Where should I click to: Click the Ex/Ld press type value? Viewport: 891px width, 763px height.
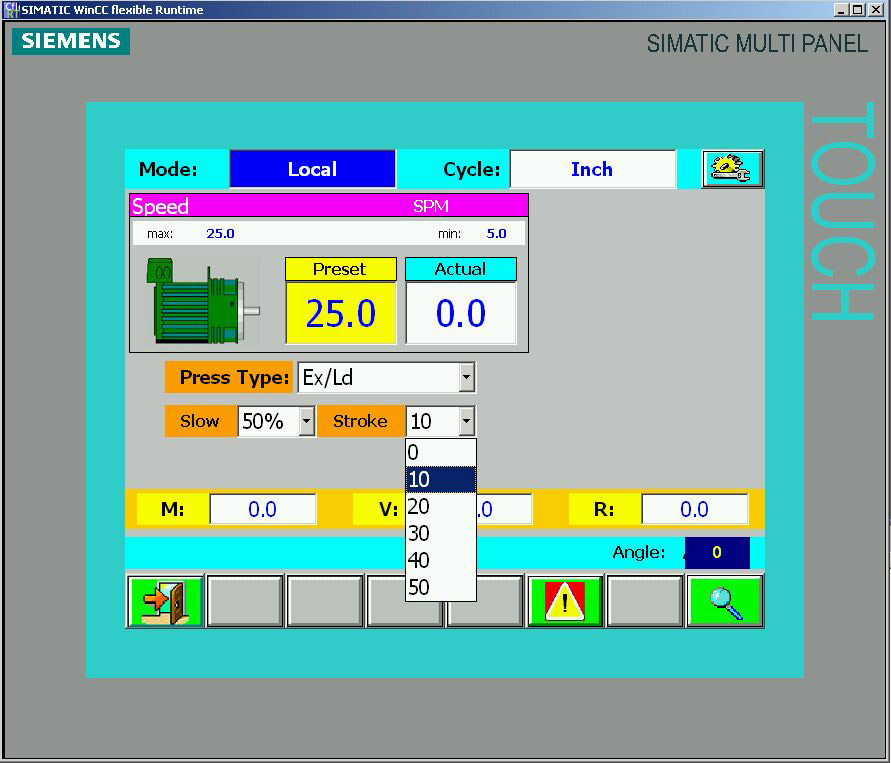tap(378, 377)
